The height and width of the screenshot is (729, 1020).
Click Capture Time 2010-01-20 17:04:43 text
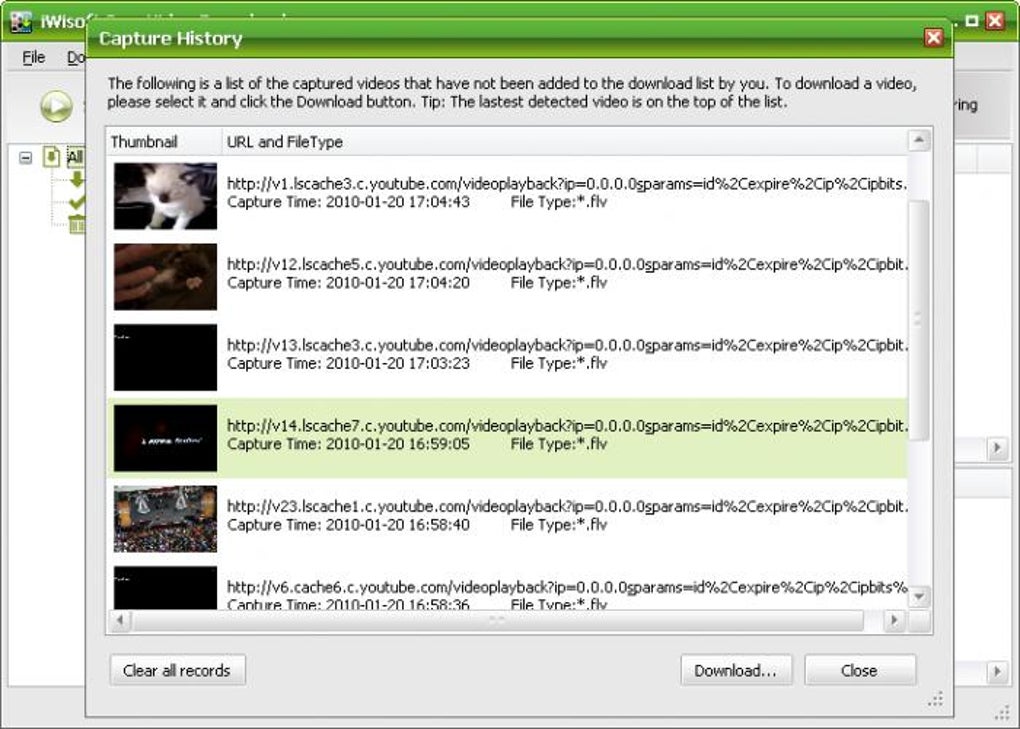click(348, 202)
